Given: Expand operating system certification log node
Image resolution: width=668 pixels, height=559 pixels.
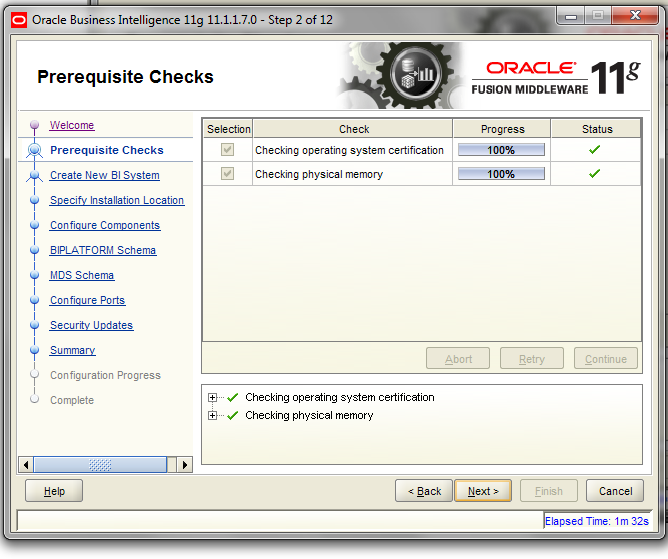Looking at the screenshot, I should coord(212,398).
